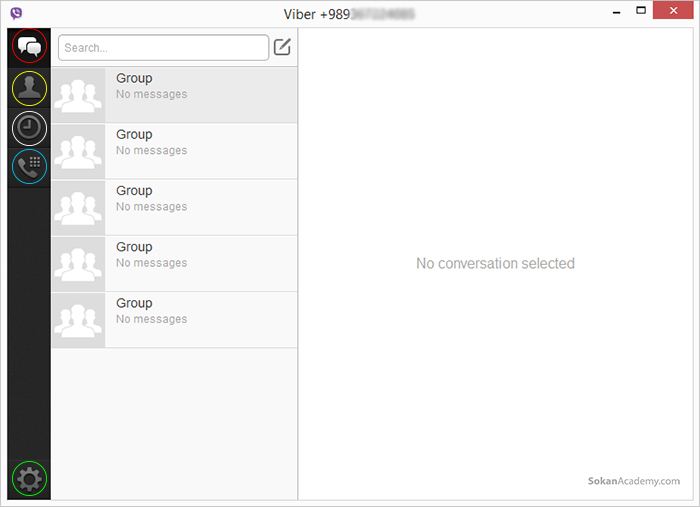
Task: Select the fifth Group conversation
Action: tap(175, 320)
